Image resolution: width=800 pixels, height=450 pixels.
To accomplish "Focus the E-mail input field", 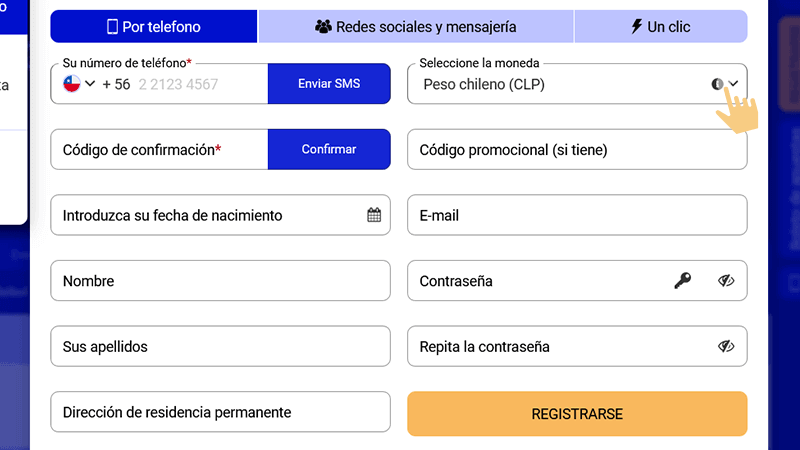I will click(x=577, y=215).
